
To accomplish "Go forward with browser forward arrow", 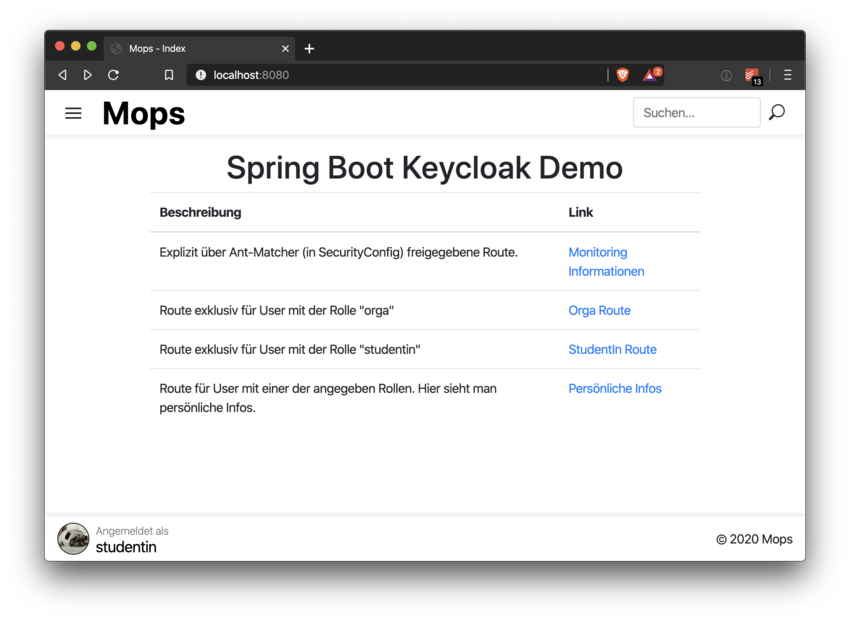I will 87,75.
